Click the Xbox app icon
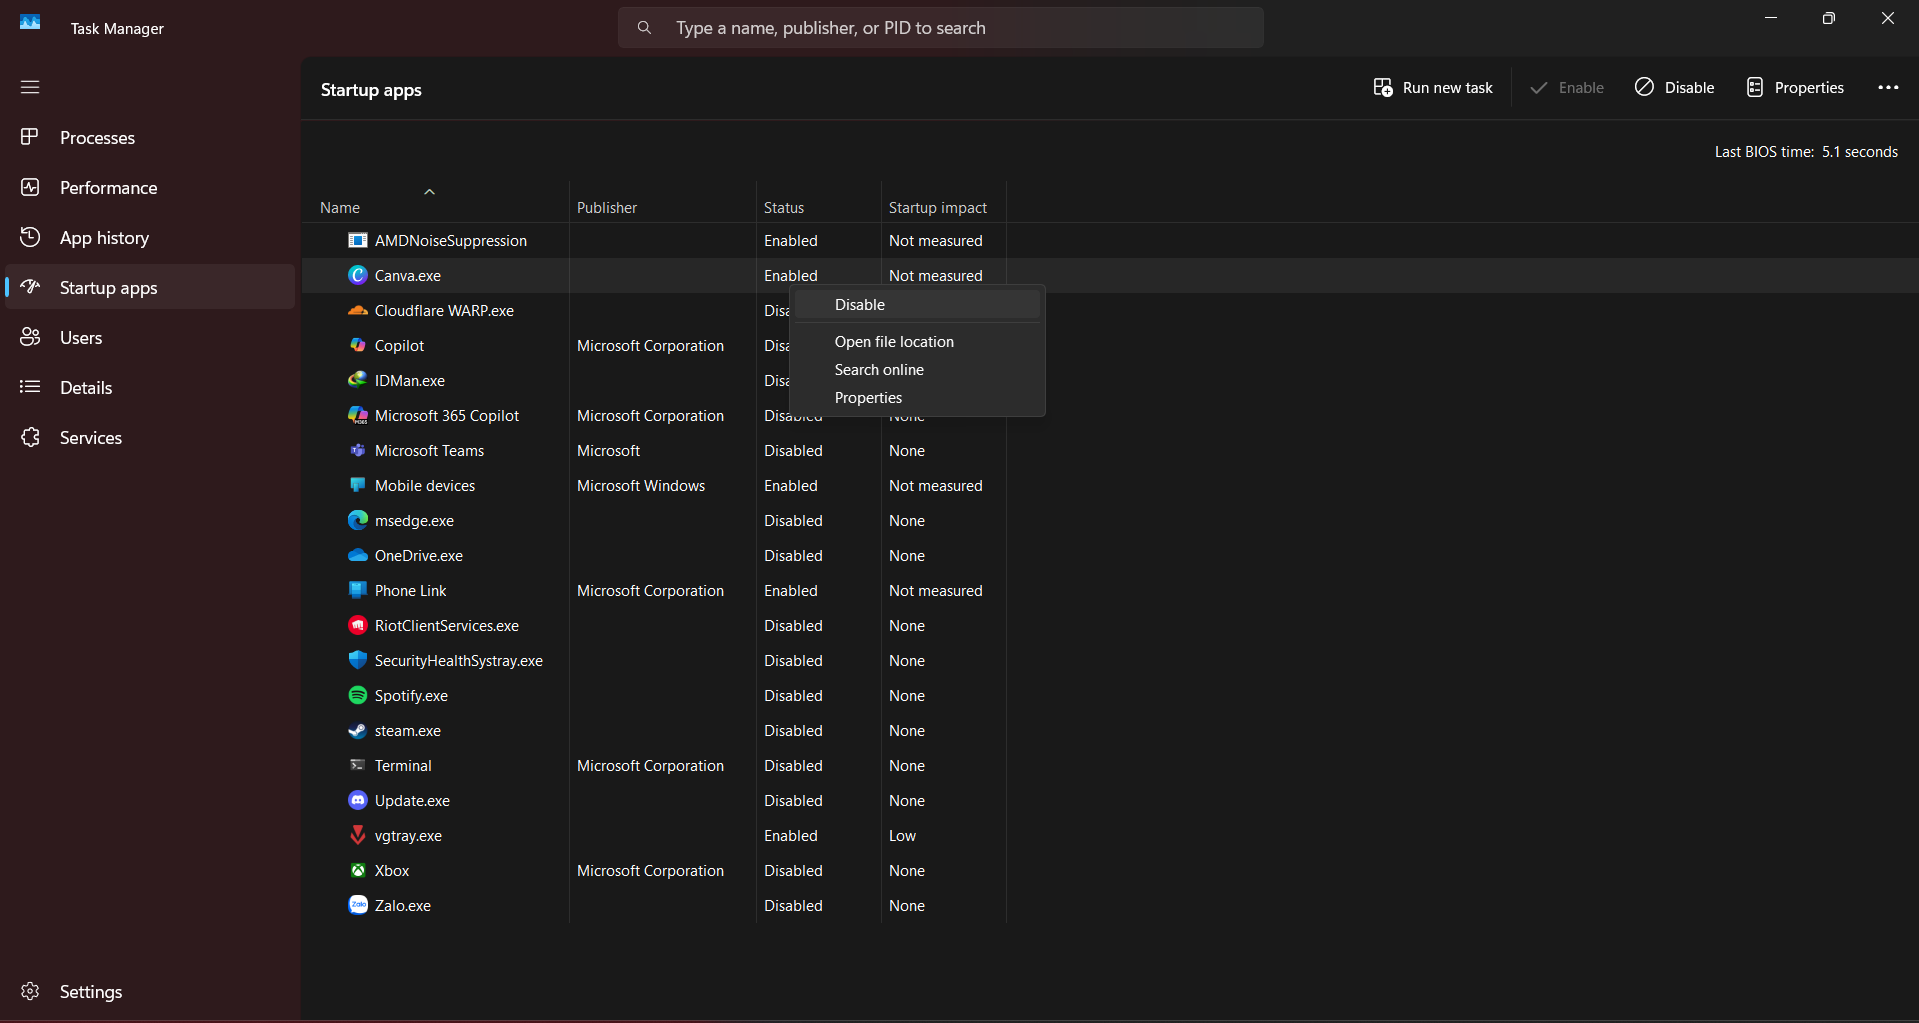The image size is (1919, 1023). (358, 870)
